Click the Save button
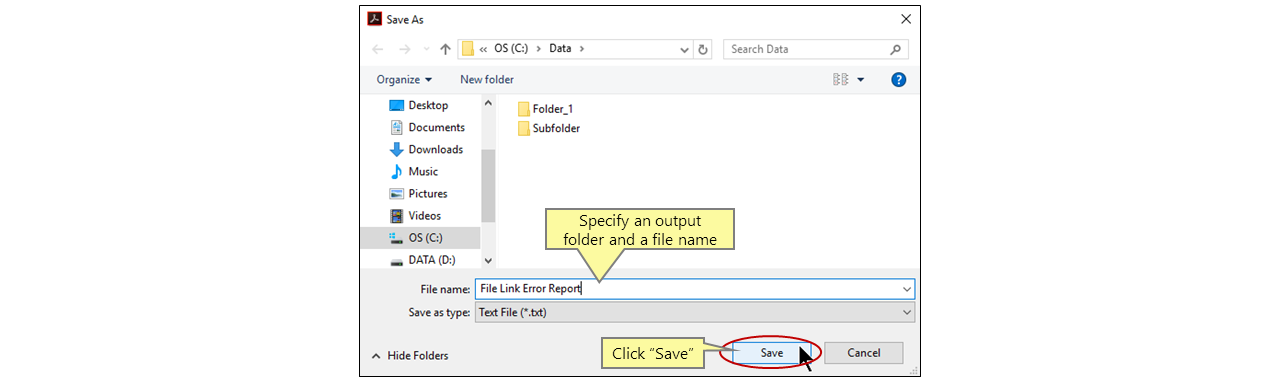 coord(771,353)
